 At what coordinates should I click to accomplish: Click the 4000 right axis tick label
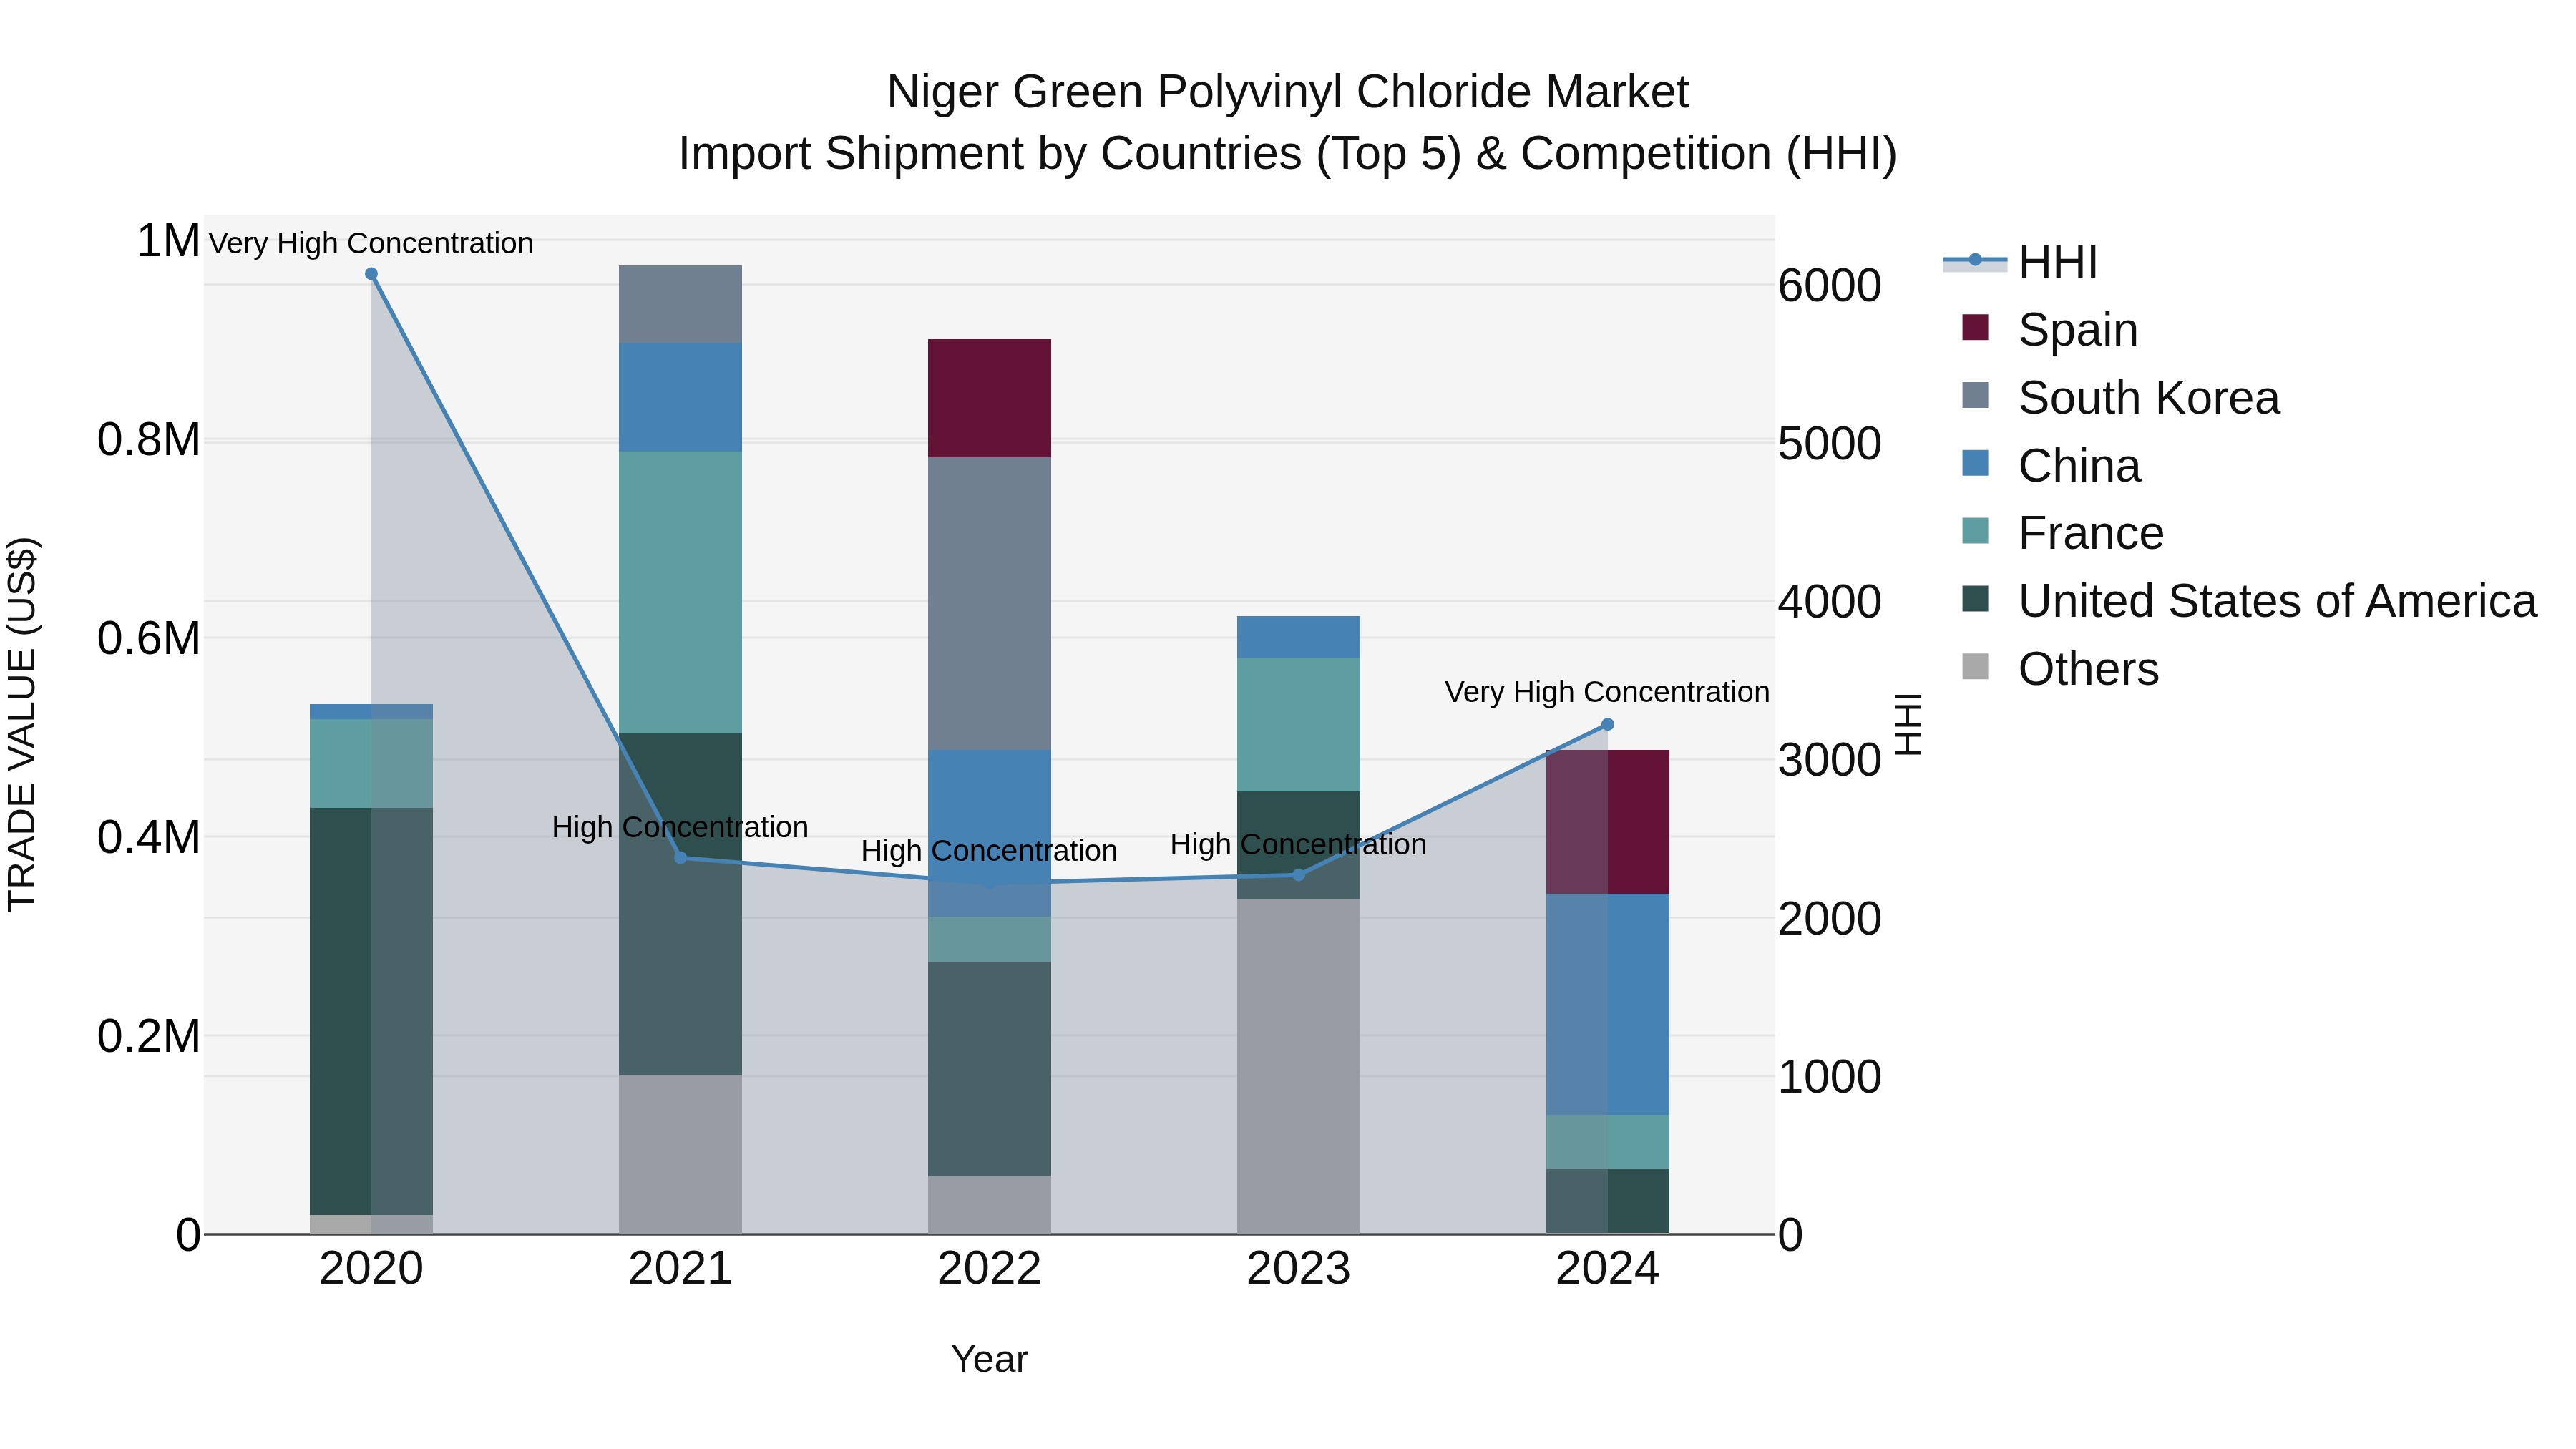(x=1830, y=602)
